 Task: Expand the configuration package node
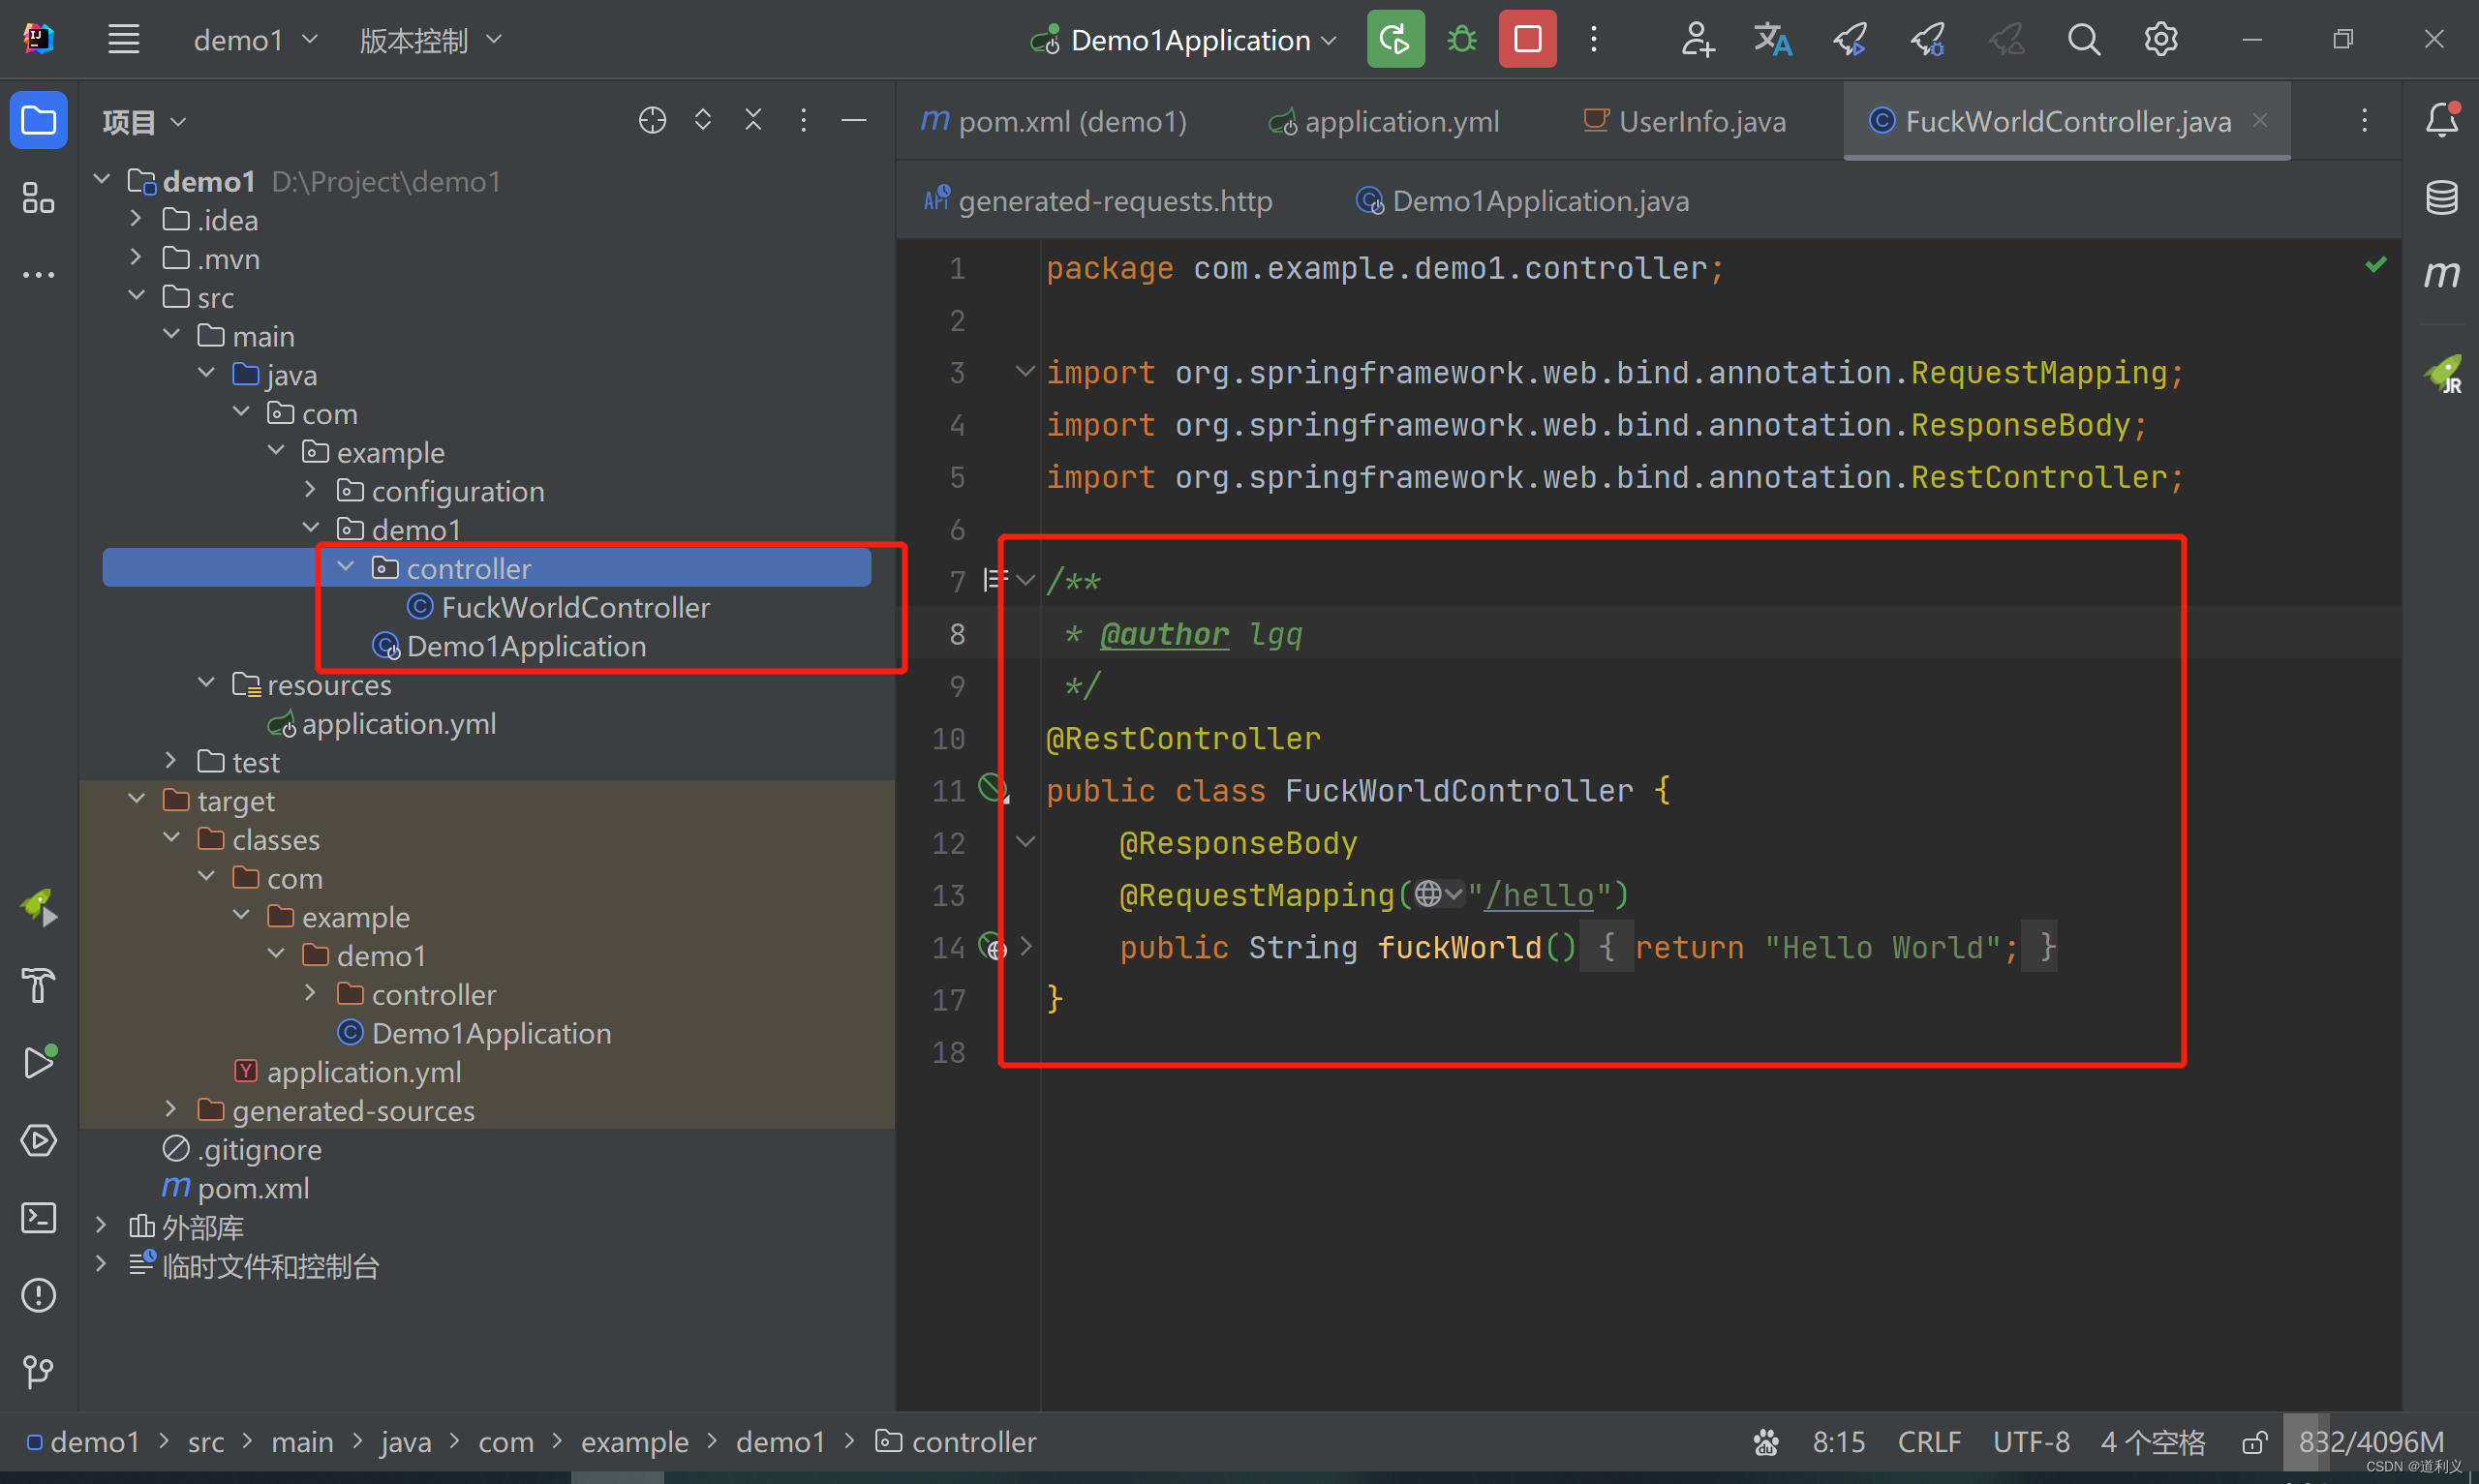point(311,490)
